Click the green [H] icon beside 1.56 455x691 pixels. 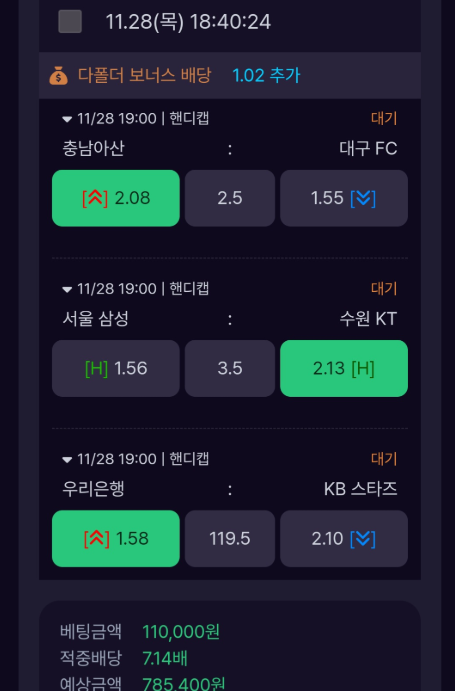[x=97, y=368]
